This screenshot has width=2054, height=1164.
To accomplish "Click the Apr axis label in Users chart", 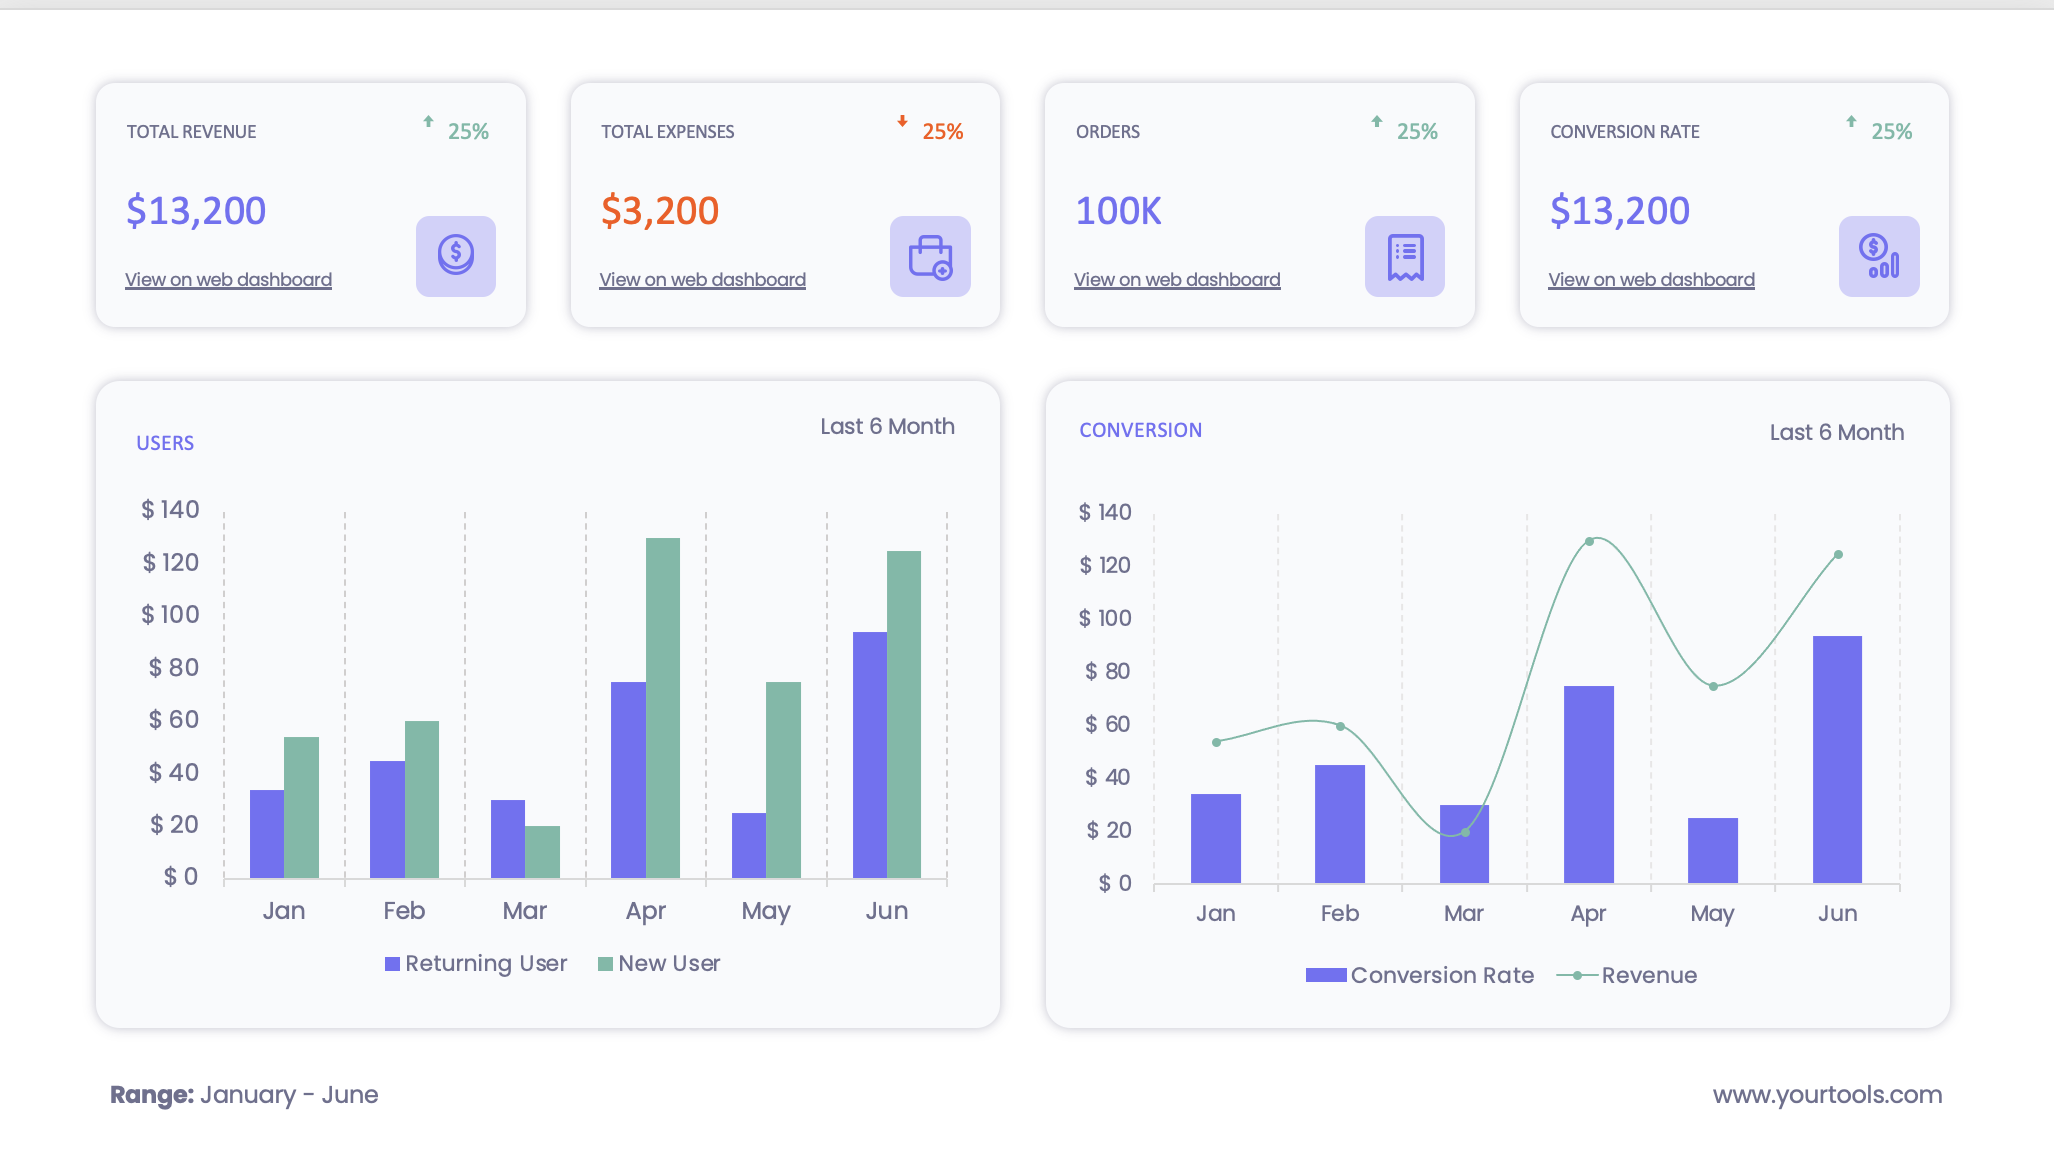I will pyautogui.click(x=646, y=912).
